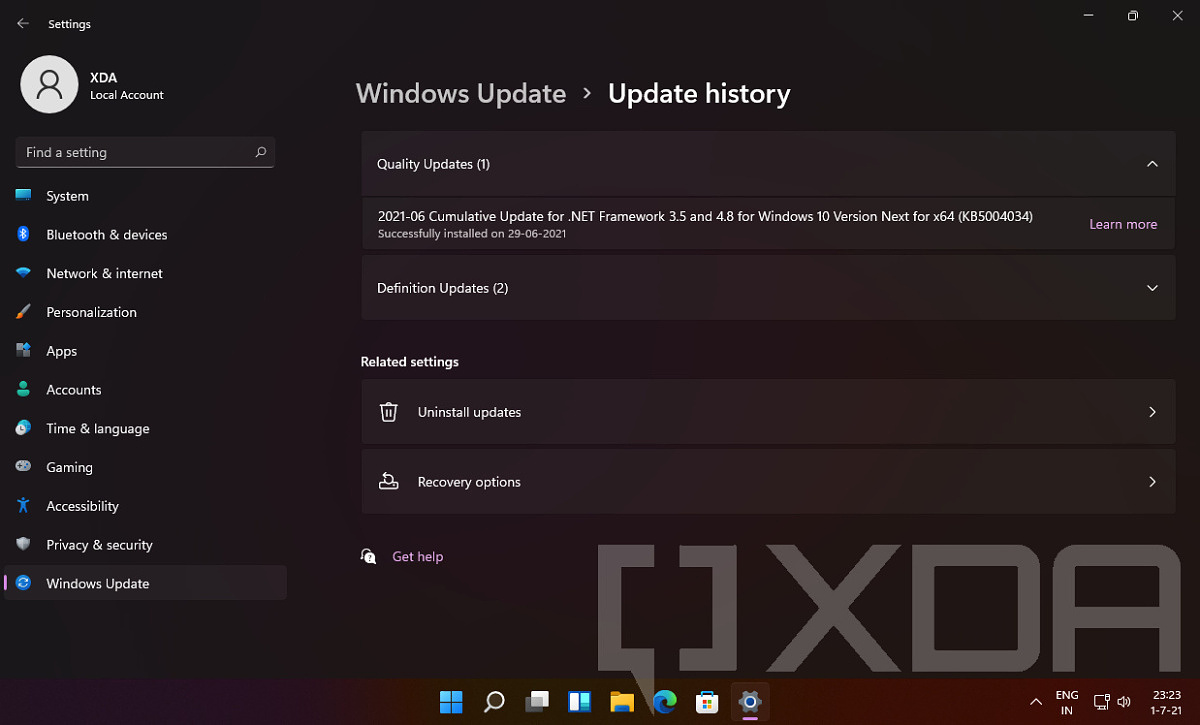Launch File Explorer from taskbar
Image resolution: width=1200 pixels, height=725 pixels.
(622, 702)
